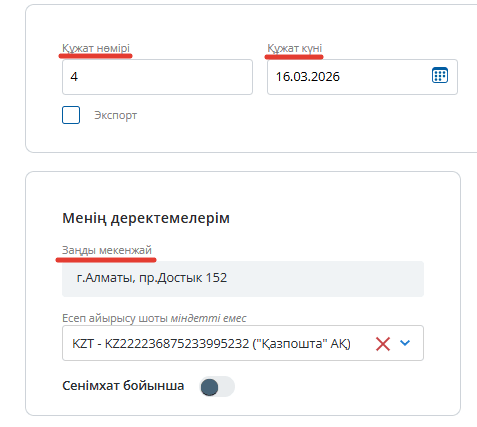Expand the Есеп айырысу шоты dropdown arrow

405,343
